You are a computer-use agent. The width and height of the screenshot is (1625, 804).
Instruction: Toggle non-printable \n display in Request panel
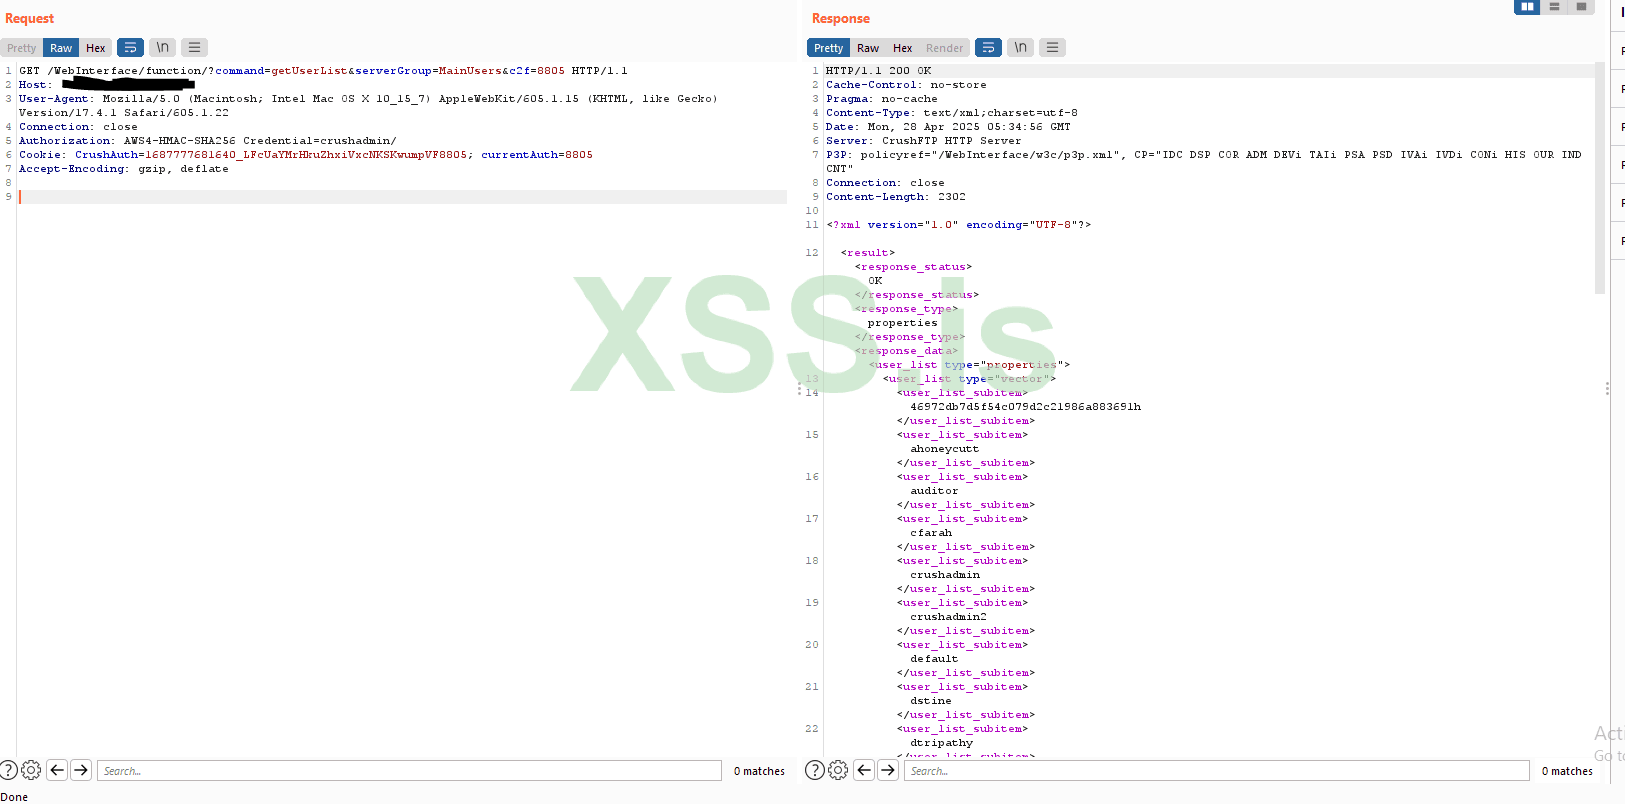coord(162,48)
